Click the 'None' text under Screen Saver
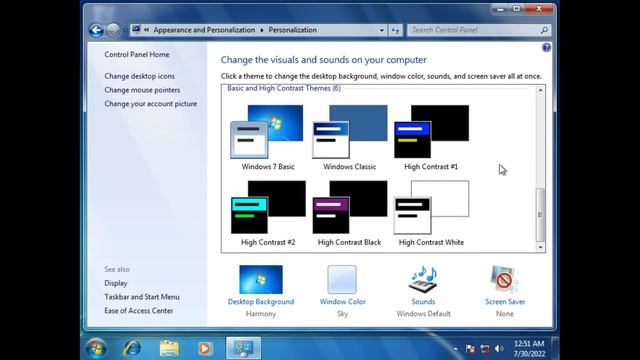Screen dimensions: 640x360 [x=505, y=313]
